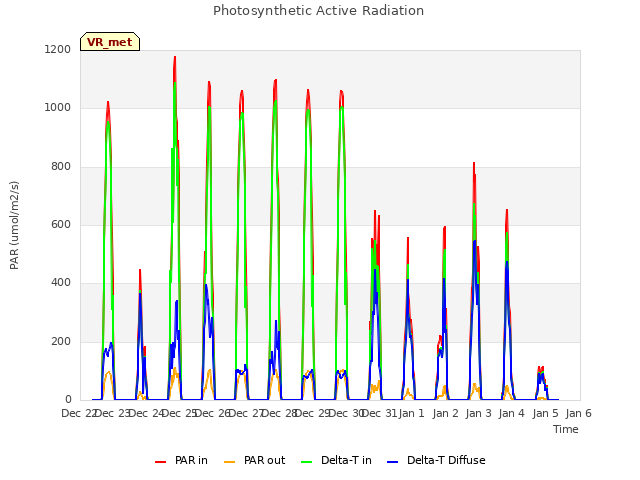Click the VR_met annotation label
640x480 pixels.
(110, 42)
